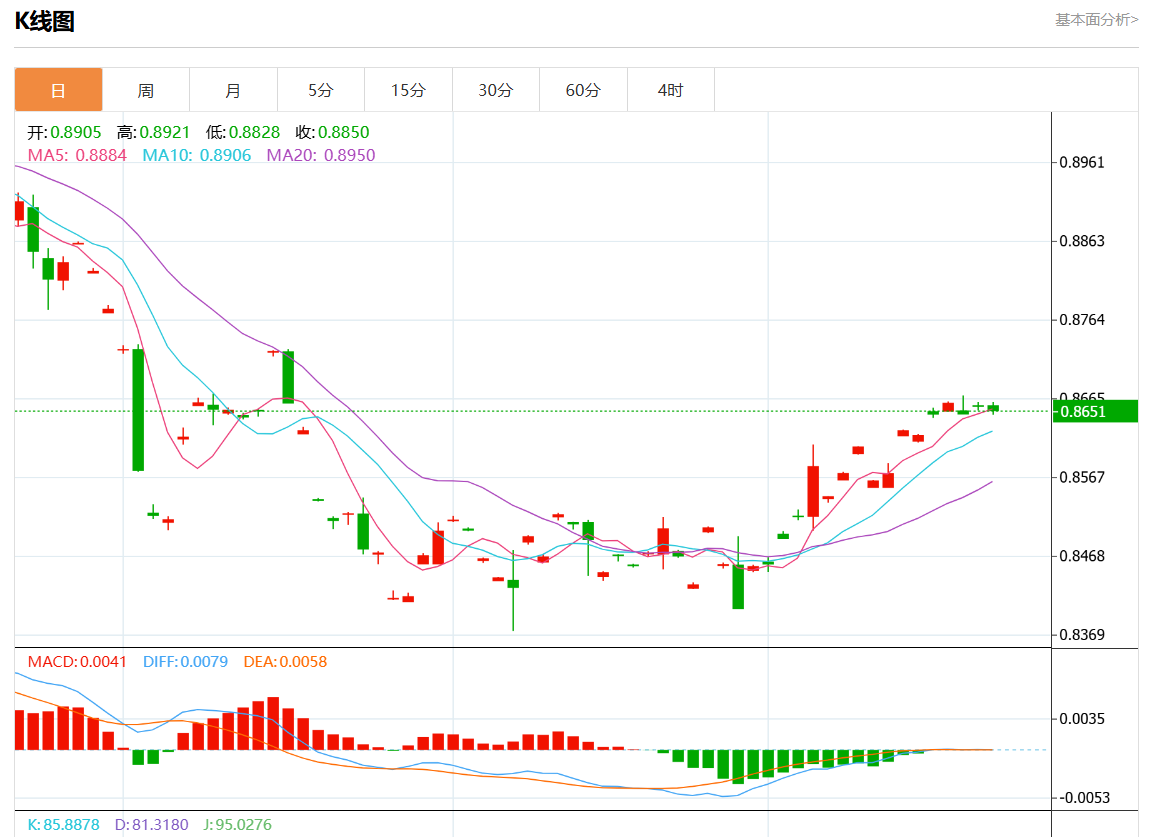Click the 开:0.8905 open value

pyautogui.click(x=64, y=132)
